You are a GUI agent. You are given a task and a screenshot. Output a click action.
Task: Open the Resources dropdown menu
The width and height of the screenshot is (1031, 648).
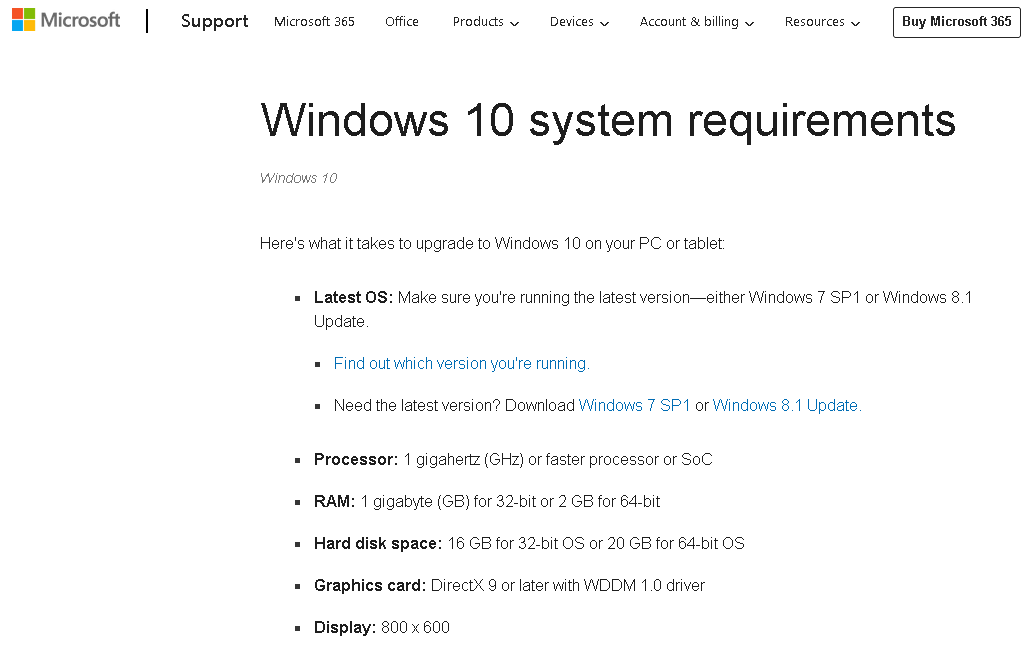coord(822,22)
